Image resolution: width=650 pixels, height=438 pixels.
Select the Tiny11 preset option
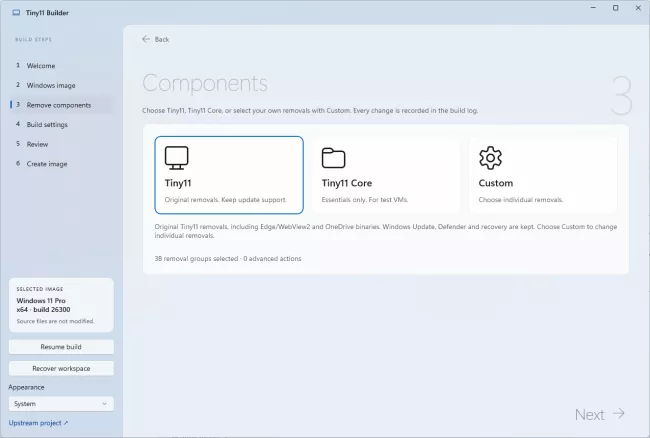pyautogui.click(x=229, y=175)
